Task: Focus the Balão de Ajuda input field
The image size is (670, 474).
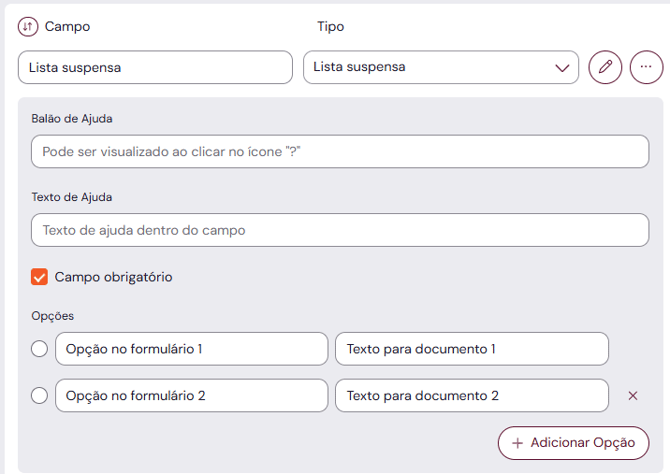Action: click(340, 151)
